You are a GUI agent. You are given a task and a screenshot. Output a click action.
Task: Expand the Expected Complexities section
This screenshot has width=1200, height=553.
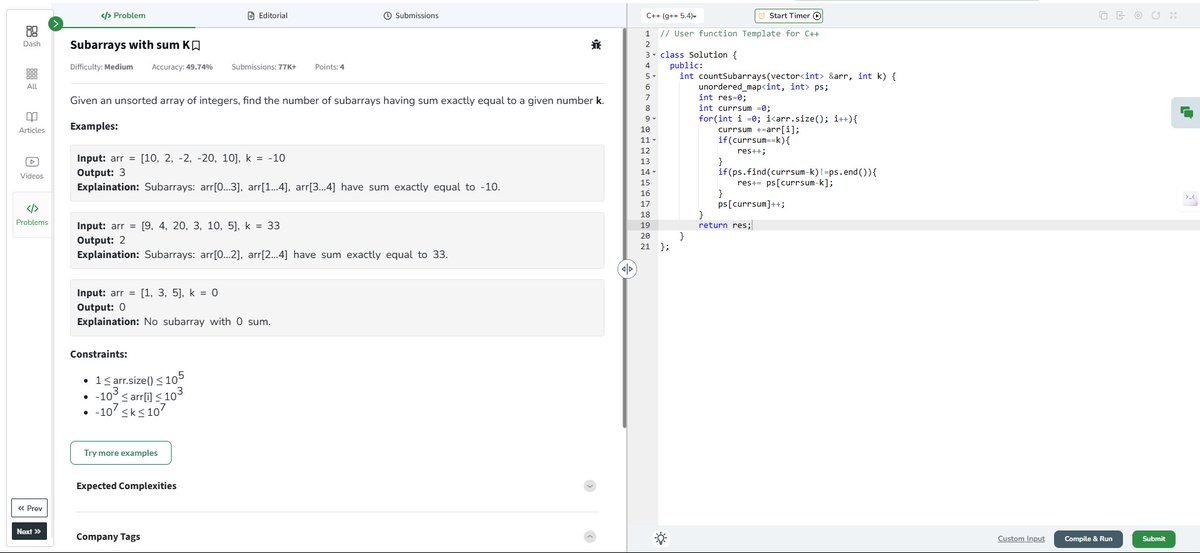tap(589, 486)
